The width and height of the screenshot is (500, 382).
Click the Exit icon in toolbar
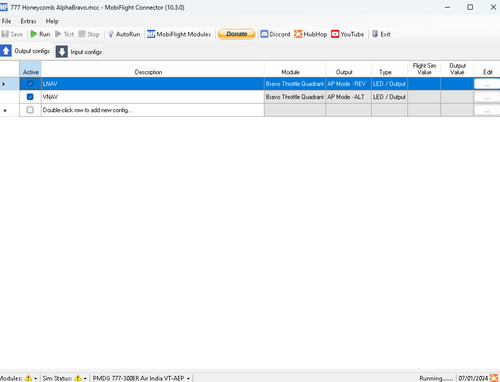pyautogui.click(x=375, y=34)
